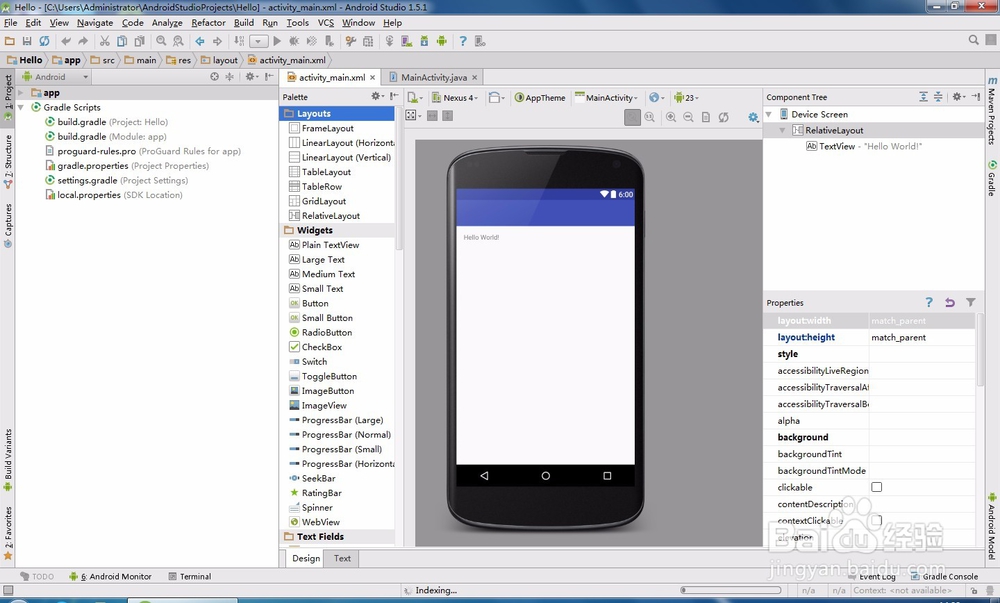1000x603 pixels.
Task: Collapse the RelativeLayout node in Component Tree
Action: [783, 130]
